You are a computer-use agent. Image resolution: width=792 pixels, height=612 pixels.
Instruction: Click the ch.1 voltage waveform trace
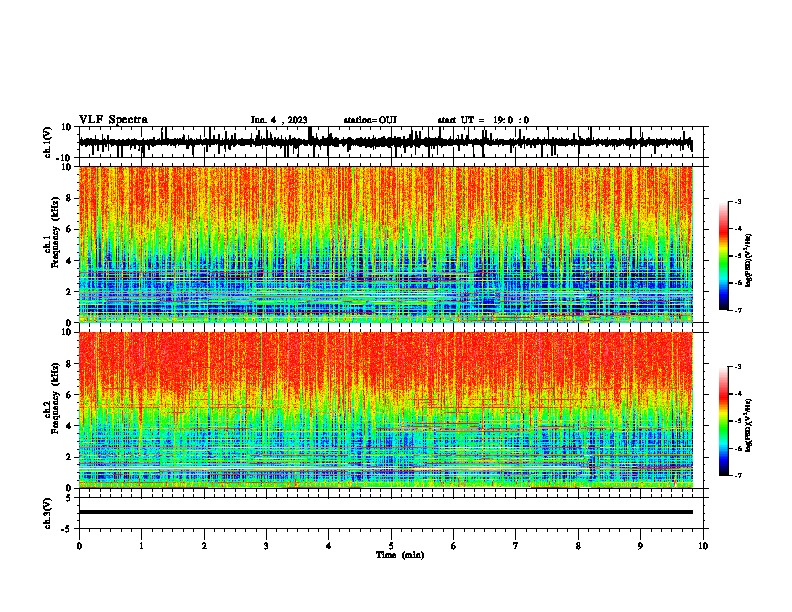click(x=386, y=142)
